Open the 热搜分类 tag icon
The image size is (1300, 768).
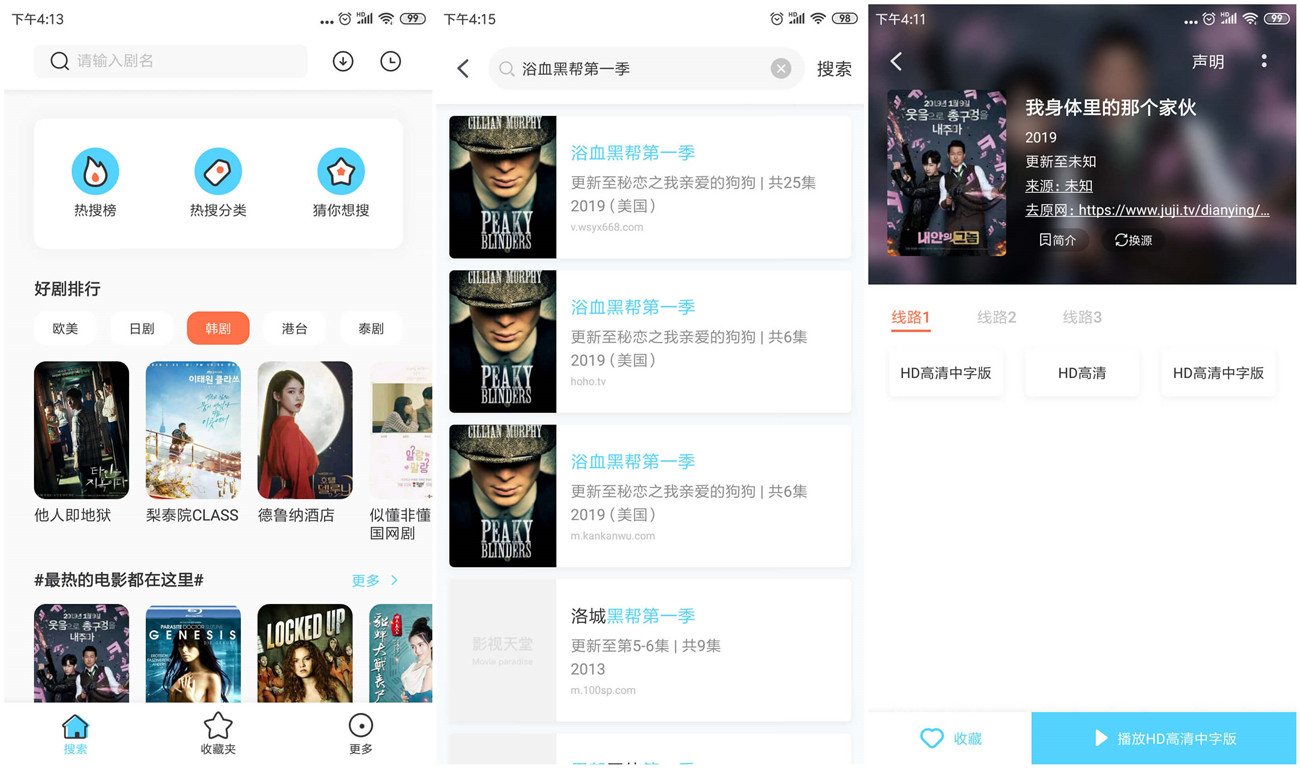point(218,172)
